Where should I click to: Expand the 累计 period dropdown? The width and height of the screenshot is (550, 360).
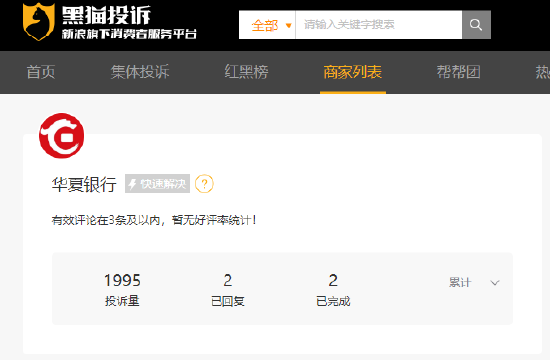point(474,282)
